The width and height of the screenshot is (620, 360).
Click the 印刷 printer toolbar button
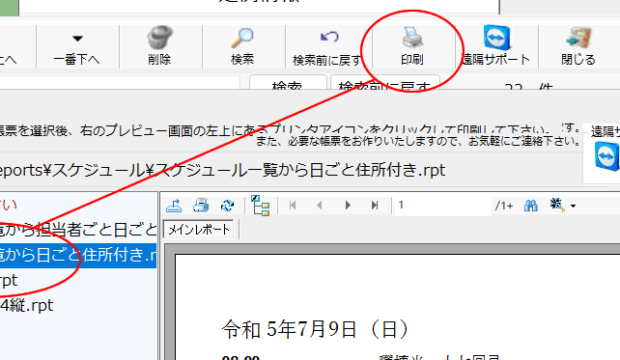pyautogui.click(x=412, y=47)
